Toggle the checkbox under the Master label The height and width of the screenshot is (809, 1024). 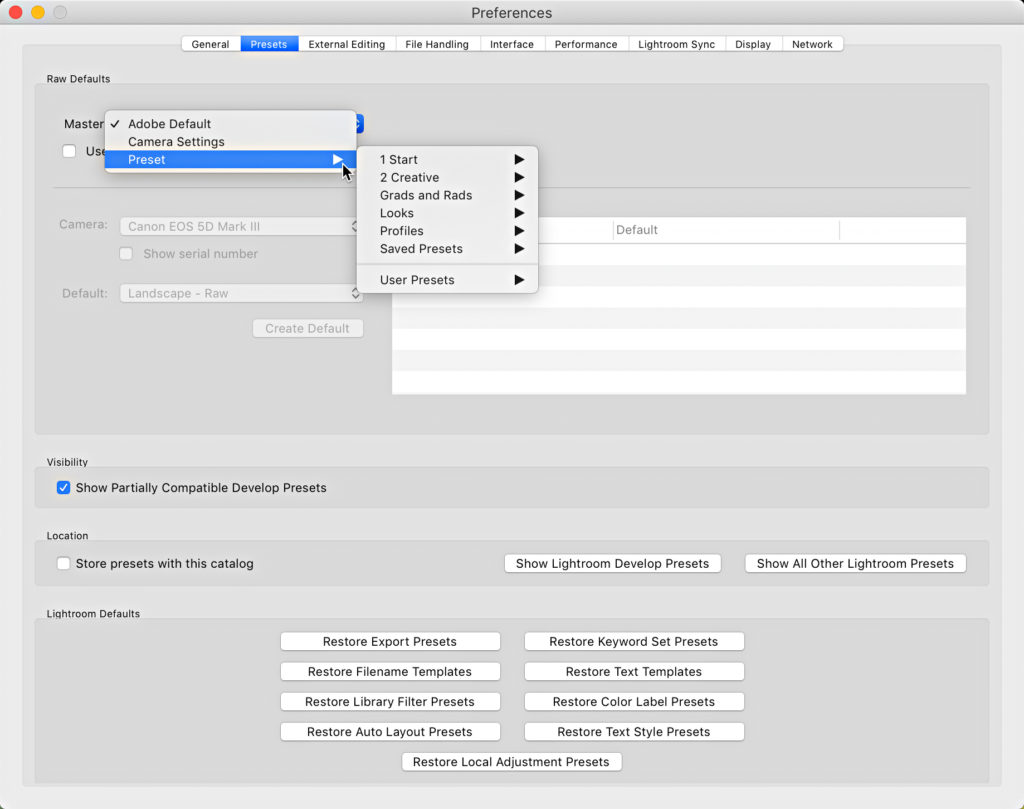coord(69,151)
